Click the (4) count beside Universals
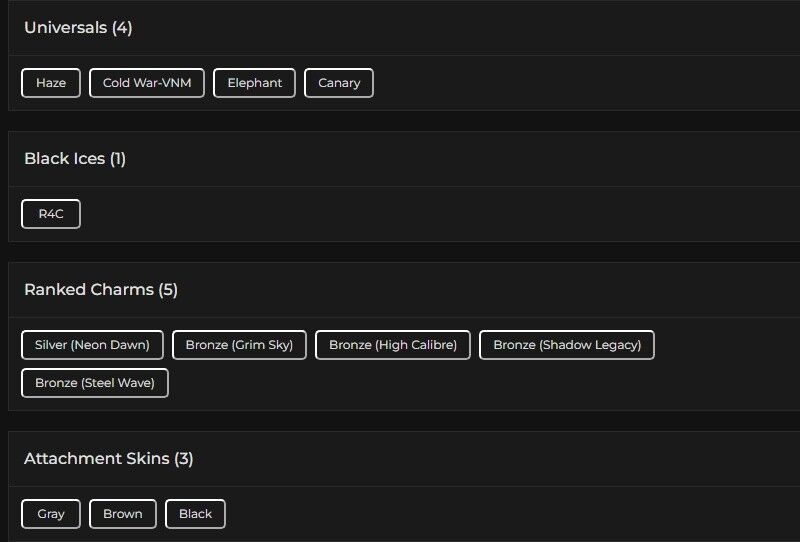 point(122,28)
